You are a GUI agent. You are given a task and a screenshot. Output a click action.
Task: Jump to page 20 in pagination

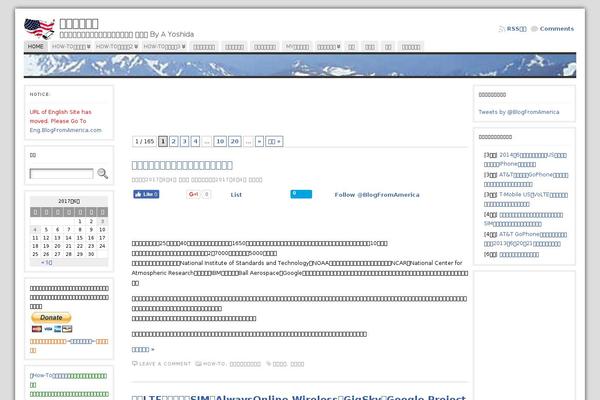[x=235, y=141]
